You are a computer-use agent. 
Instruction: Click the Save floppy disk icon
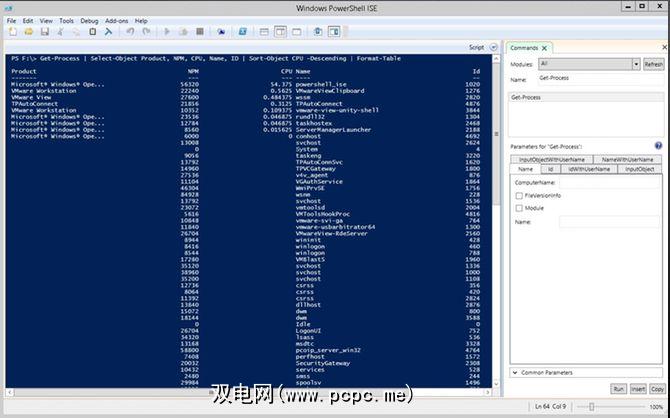point(44,32)
